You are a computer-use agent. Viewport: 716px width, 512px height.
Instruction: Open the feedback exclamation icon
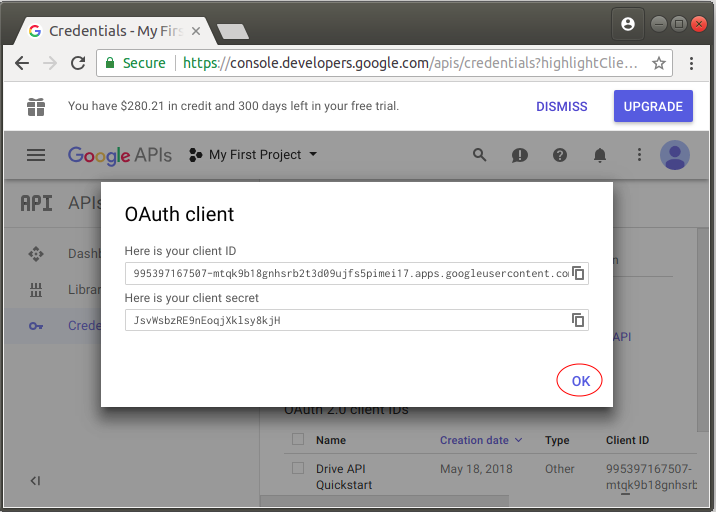tap(520, 155)
